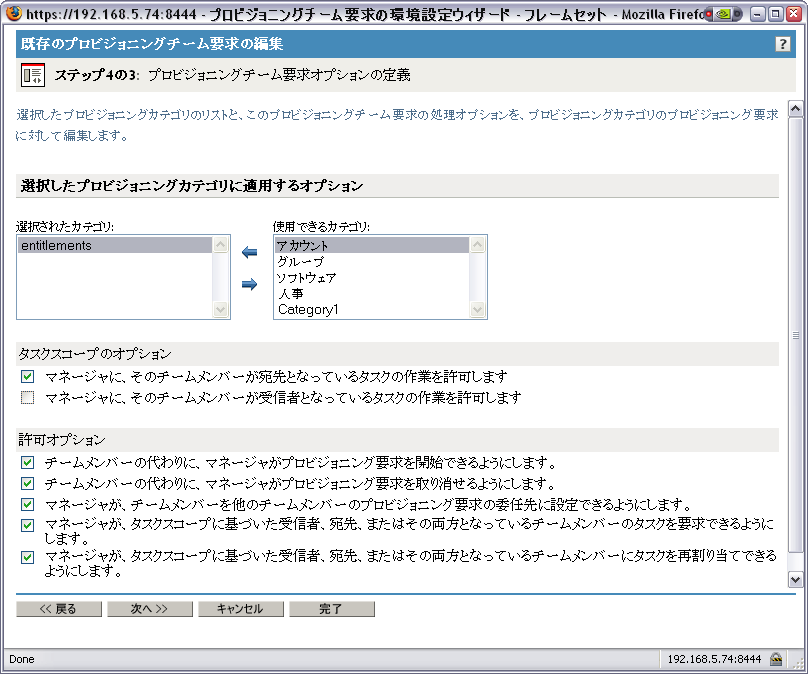Click the << 戻る button
The height and width of the screenshot is (674, 808).
59,609
